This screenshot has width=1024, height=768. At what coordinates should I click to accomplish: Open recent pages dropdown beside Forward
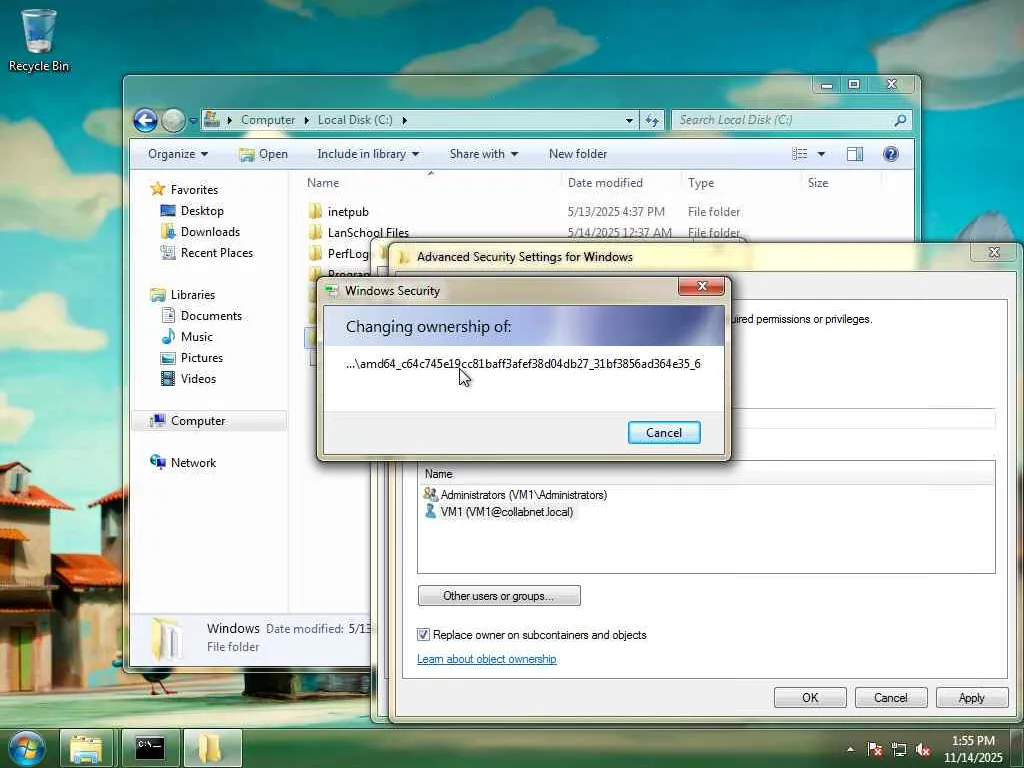click(193, 120)
